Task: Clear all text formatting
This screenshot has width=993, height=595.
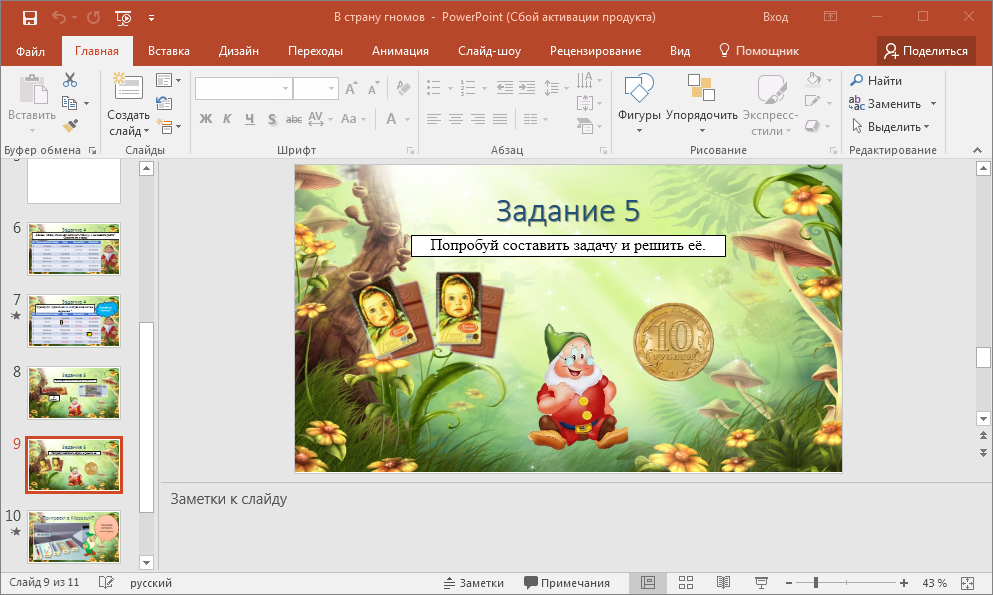Action: pyautogui.click(x=403, y=88)
